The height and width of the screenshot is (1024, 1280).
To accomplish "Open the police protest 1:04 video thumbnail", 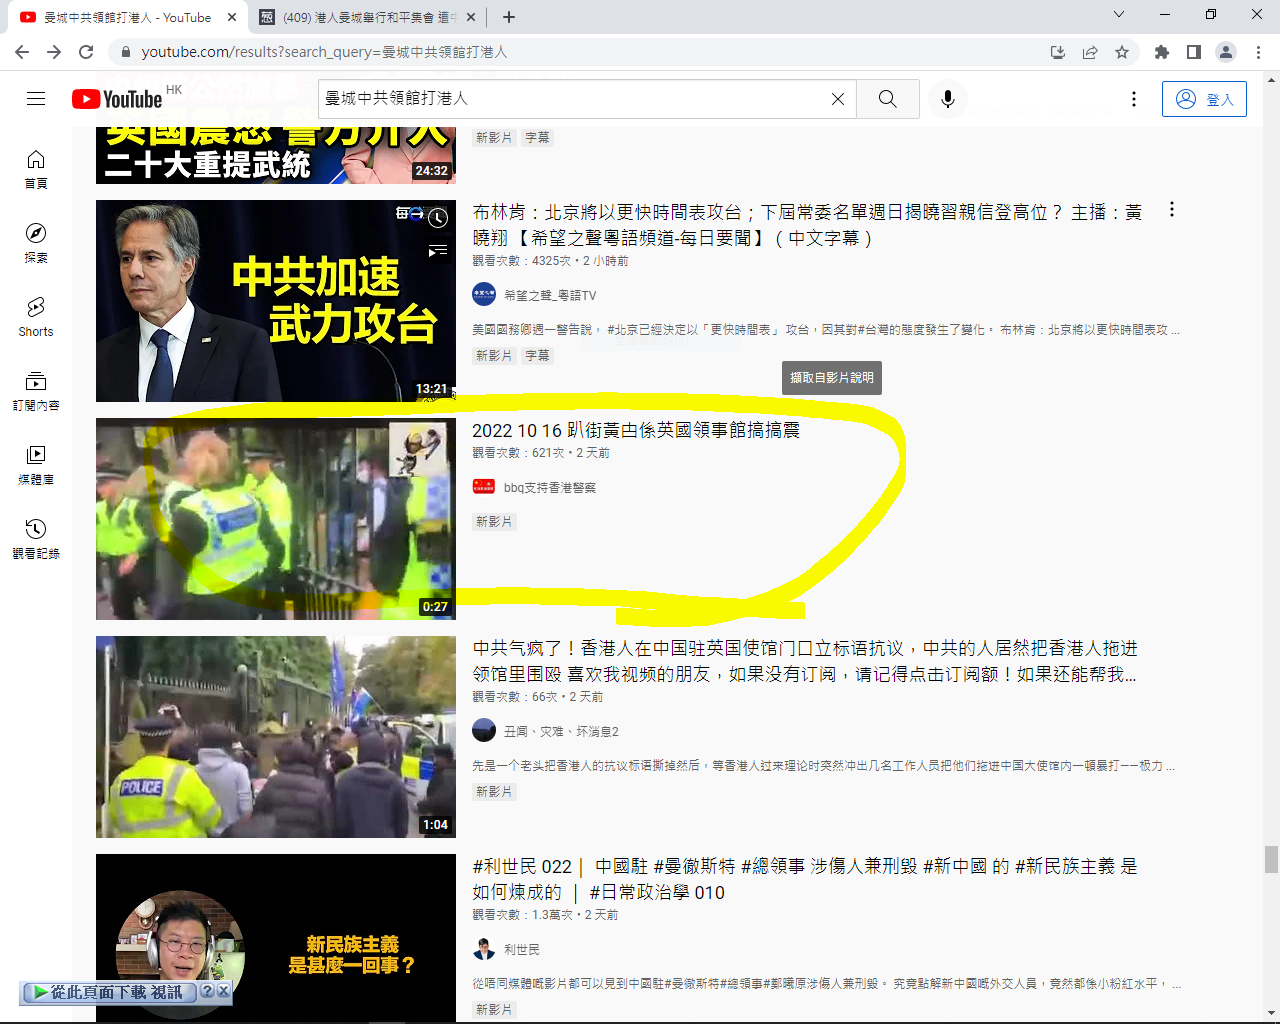I will tap(276, 737).
